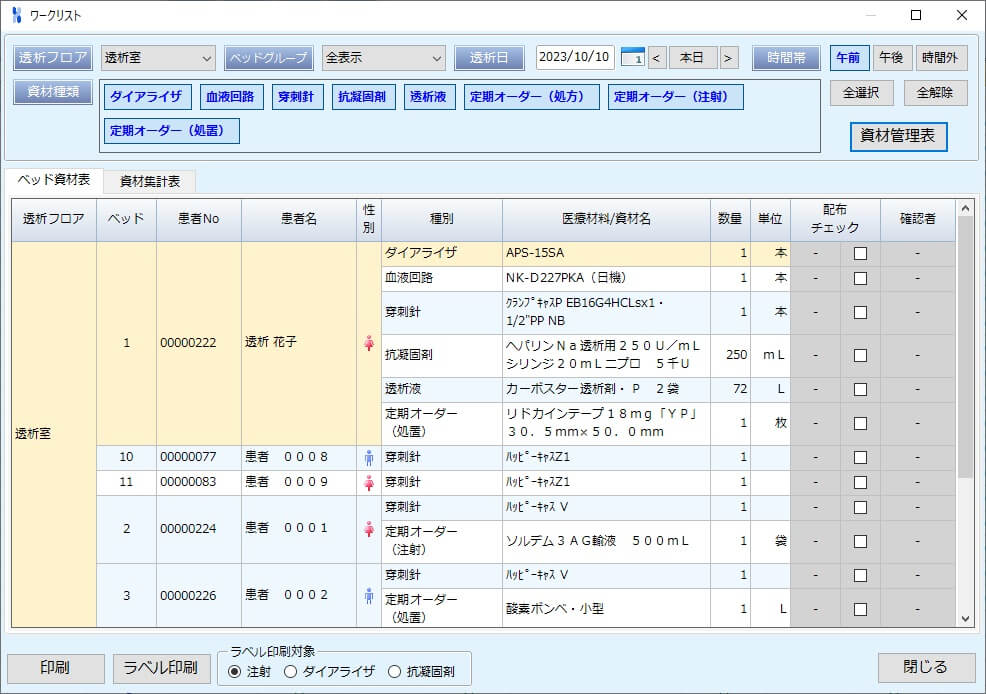Click the male icon for patient 00000077
Image resolution: width=986 pixels, height=694 pixels.
point(368,458)
